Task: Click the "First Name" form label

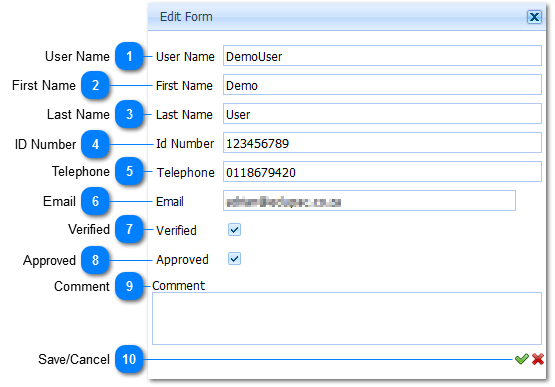Action: click(x=184, y=86)
